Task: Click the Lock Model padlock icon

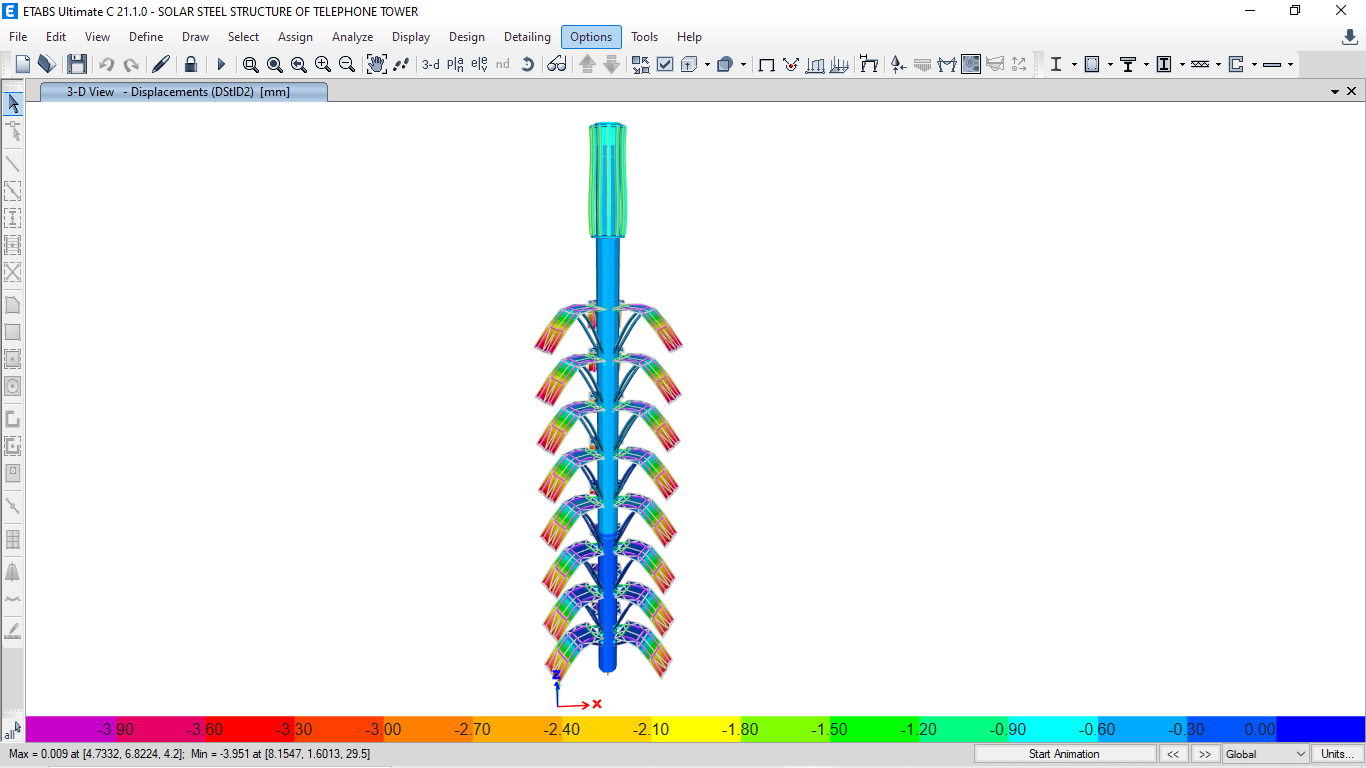Action: click(191, 63)
